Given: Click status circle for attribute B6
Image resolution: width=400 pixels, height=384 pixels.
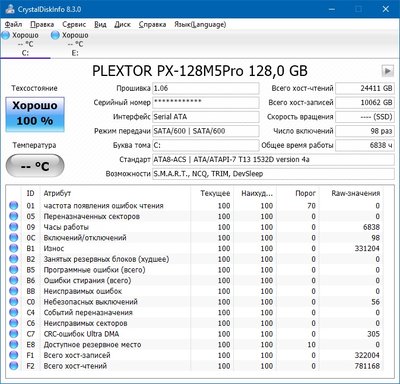Looking at the screenshot, I should (x=14, y=280).
